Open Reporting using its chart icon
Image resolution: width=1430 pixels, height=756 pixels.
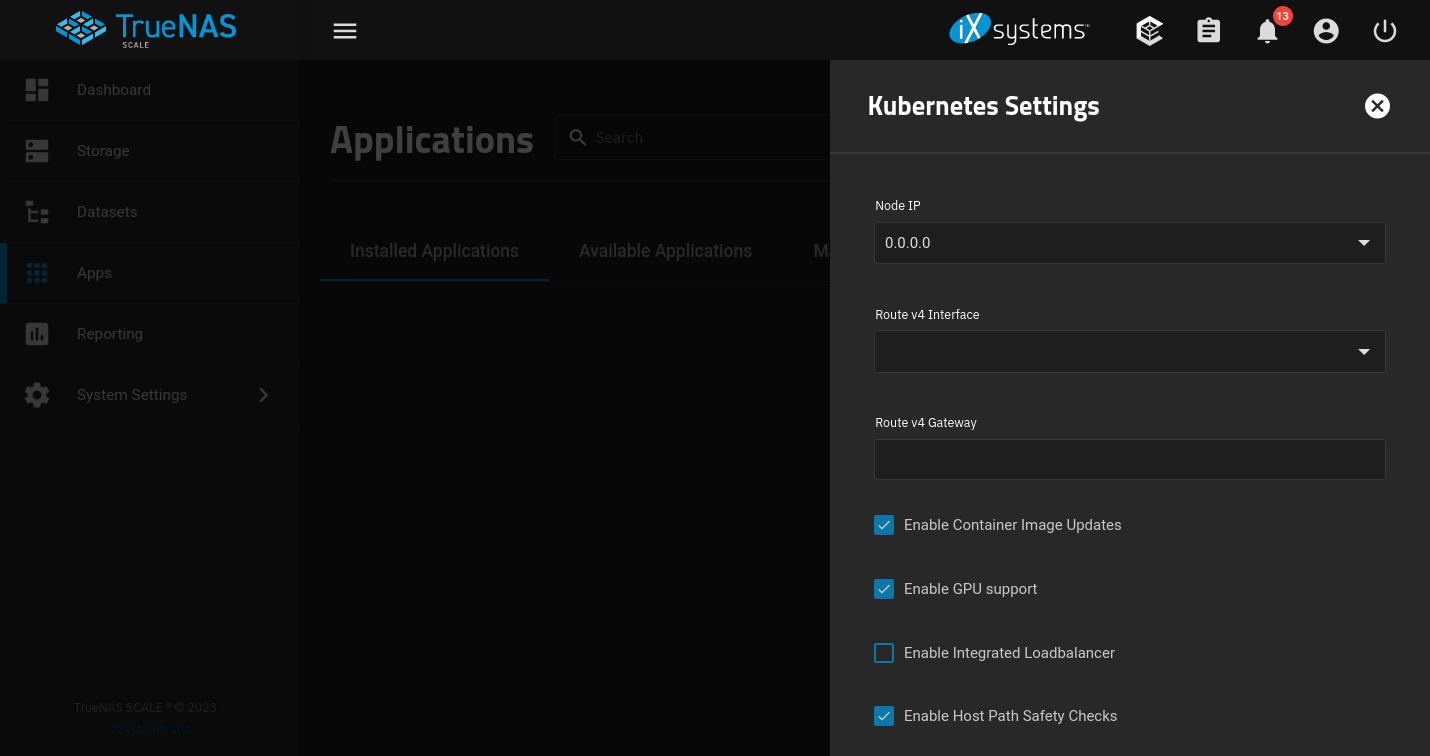point(37,333)
